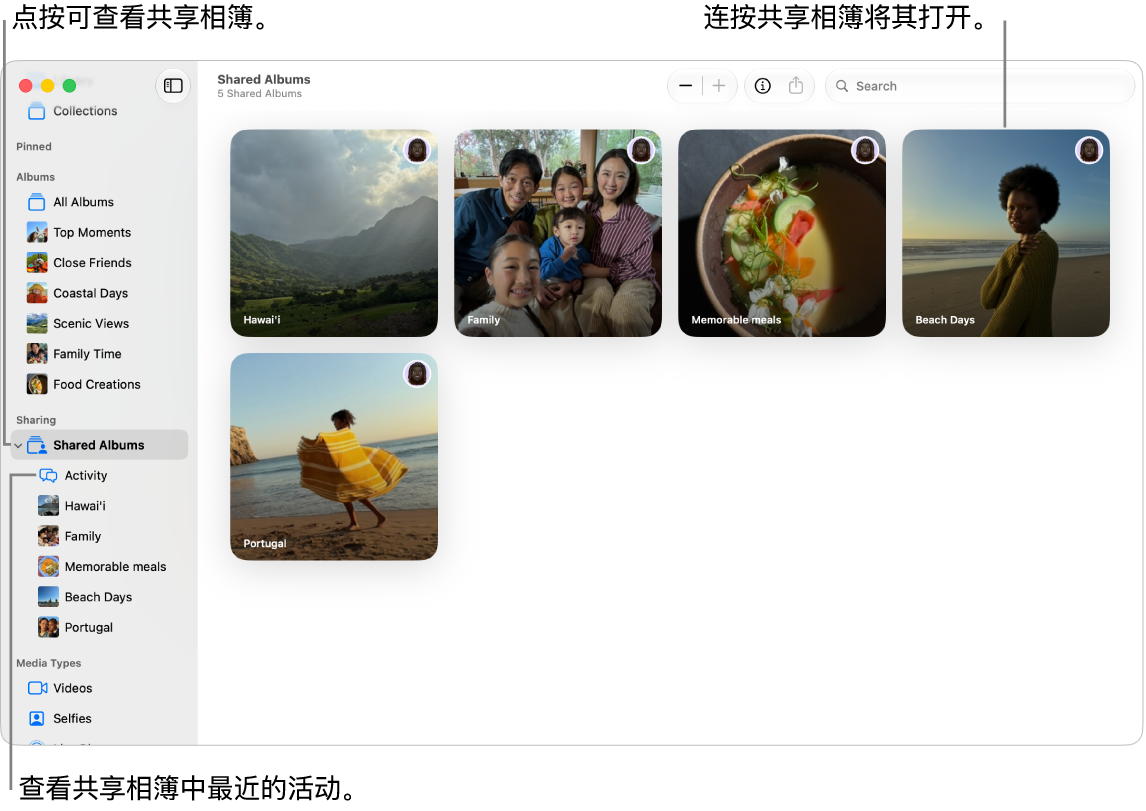Click the Food Creations album icon
This screenshot has width=1146, height=811.
point(37,384)
